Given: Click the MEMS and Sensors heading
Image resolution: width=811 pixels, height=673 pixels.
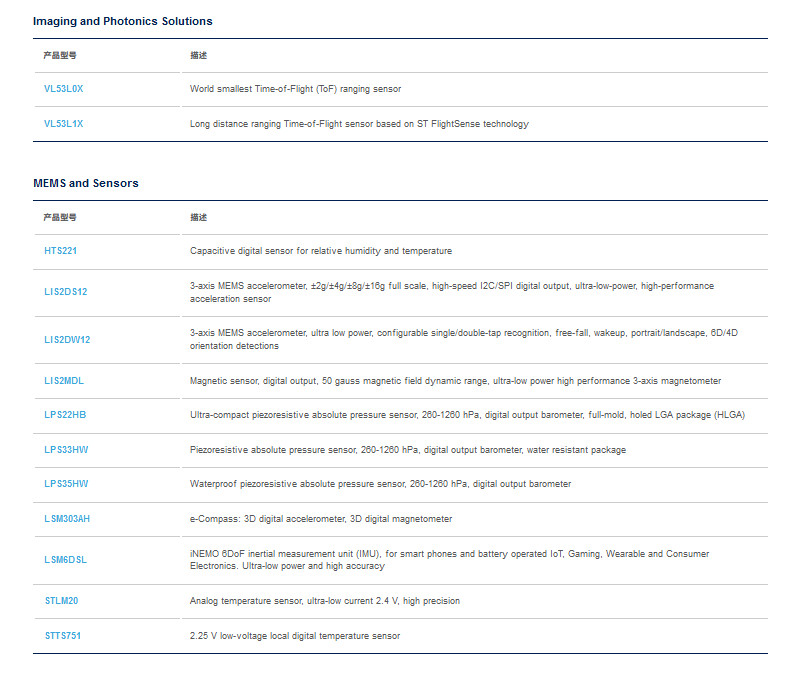Looking at the screenshot, I should pyautogui.click(x=86, y=183).
